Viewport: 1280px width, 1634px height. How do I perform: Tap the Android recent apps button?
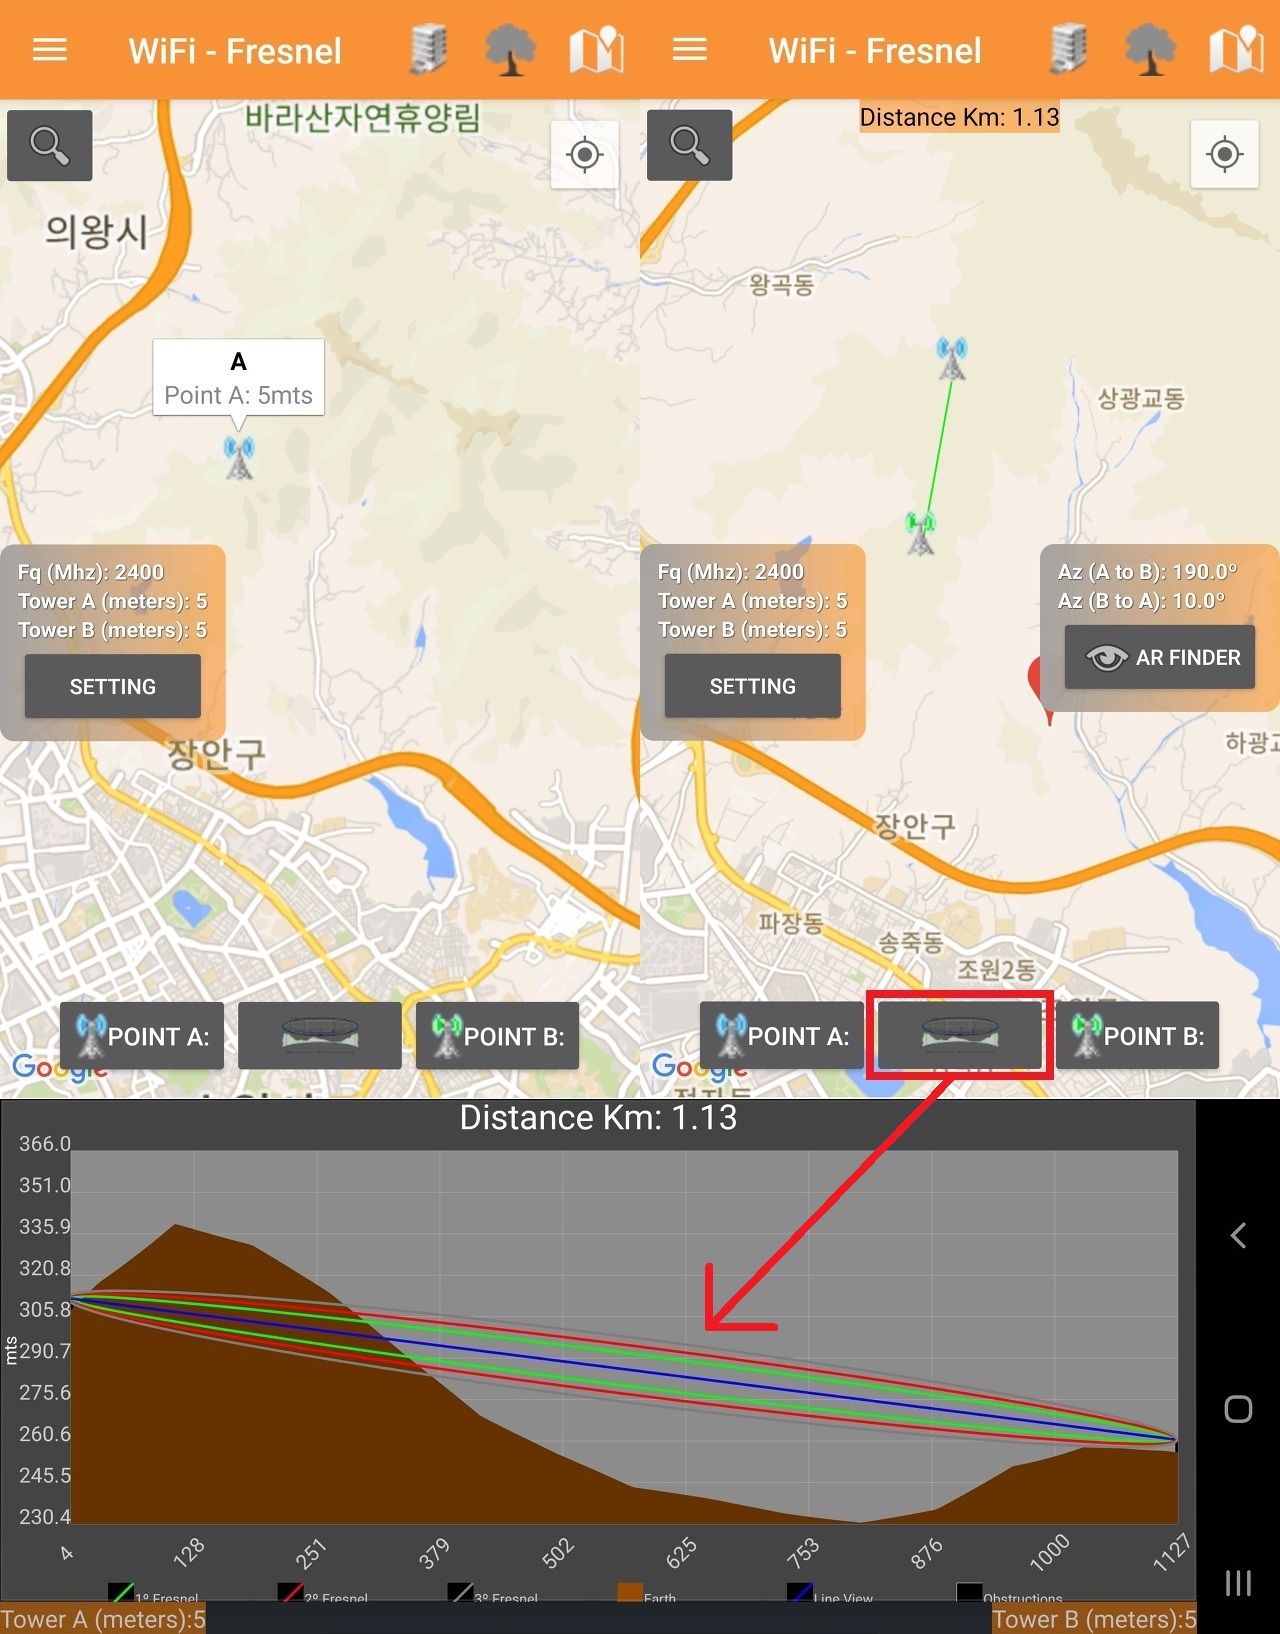point(1238,1583)
